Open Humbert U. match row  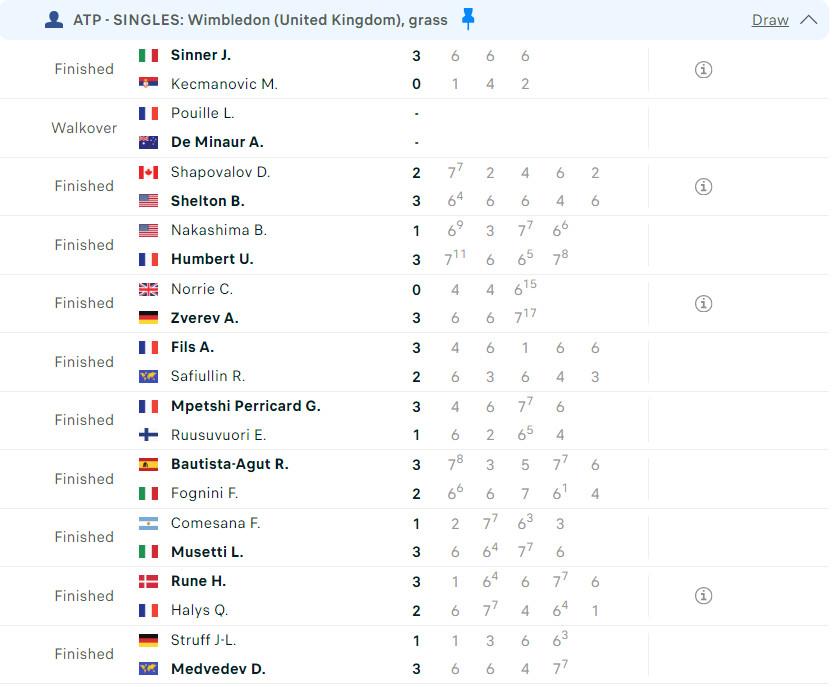coord(415,245)
